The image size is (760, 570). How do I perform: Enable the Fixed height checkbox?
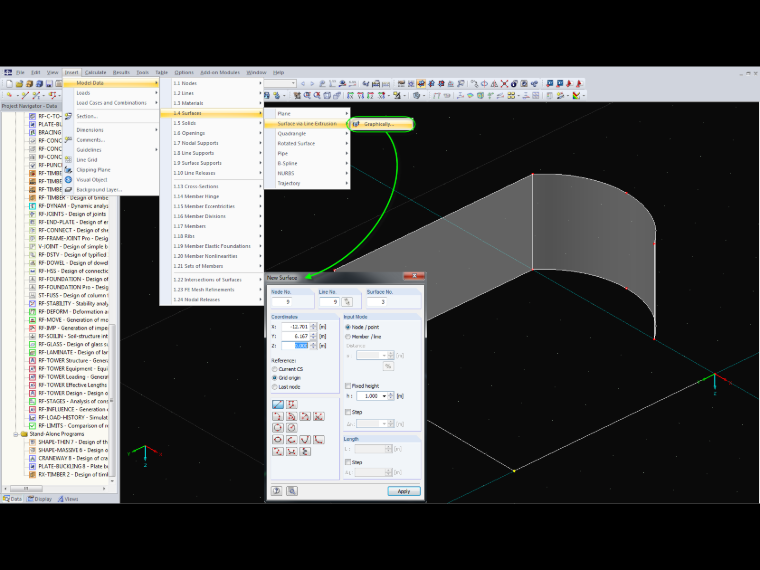coord(348,386)
